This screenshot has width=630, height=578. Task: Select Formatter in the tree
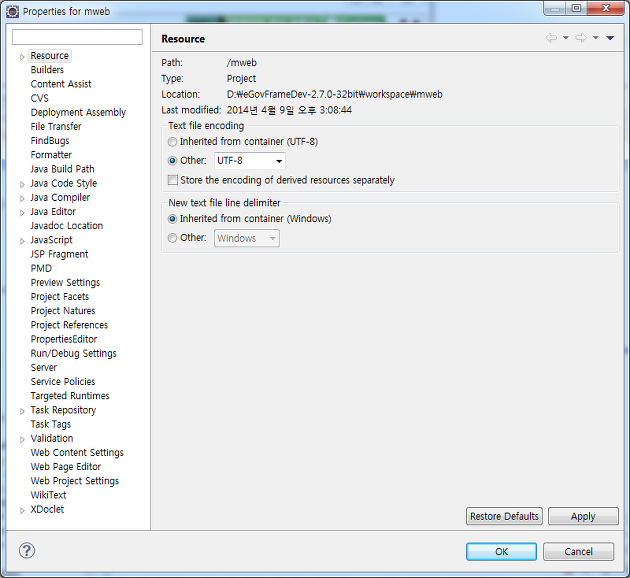(x=51, y=155)
